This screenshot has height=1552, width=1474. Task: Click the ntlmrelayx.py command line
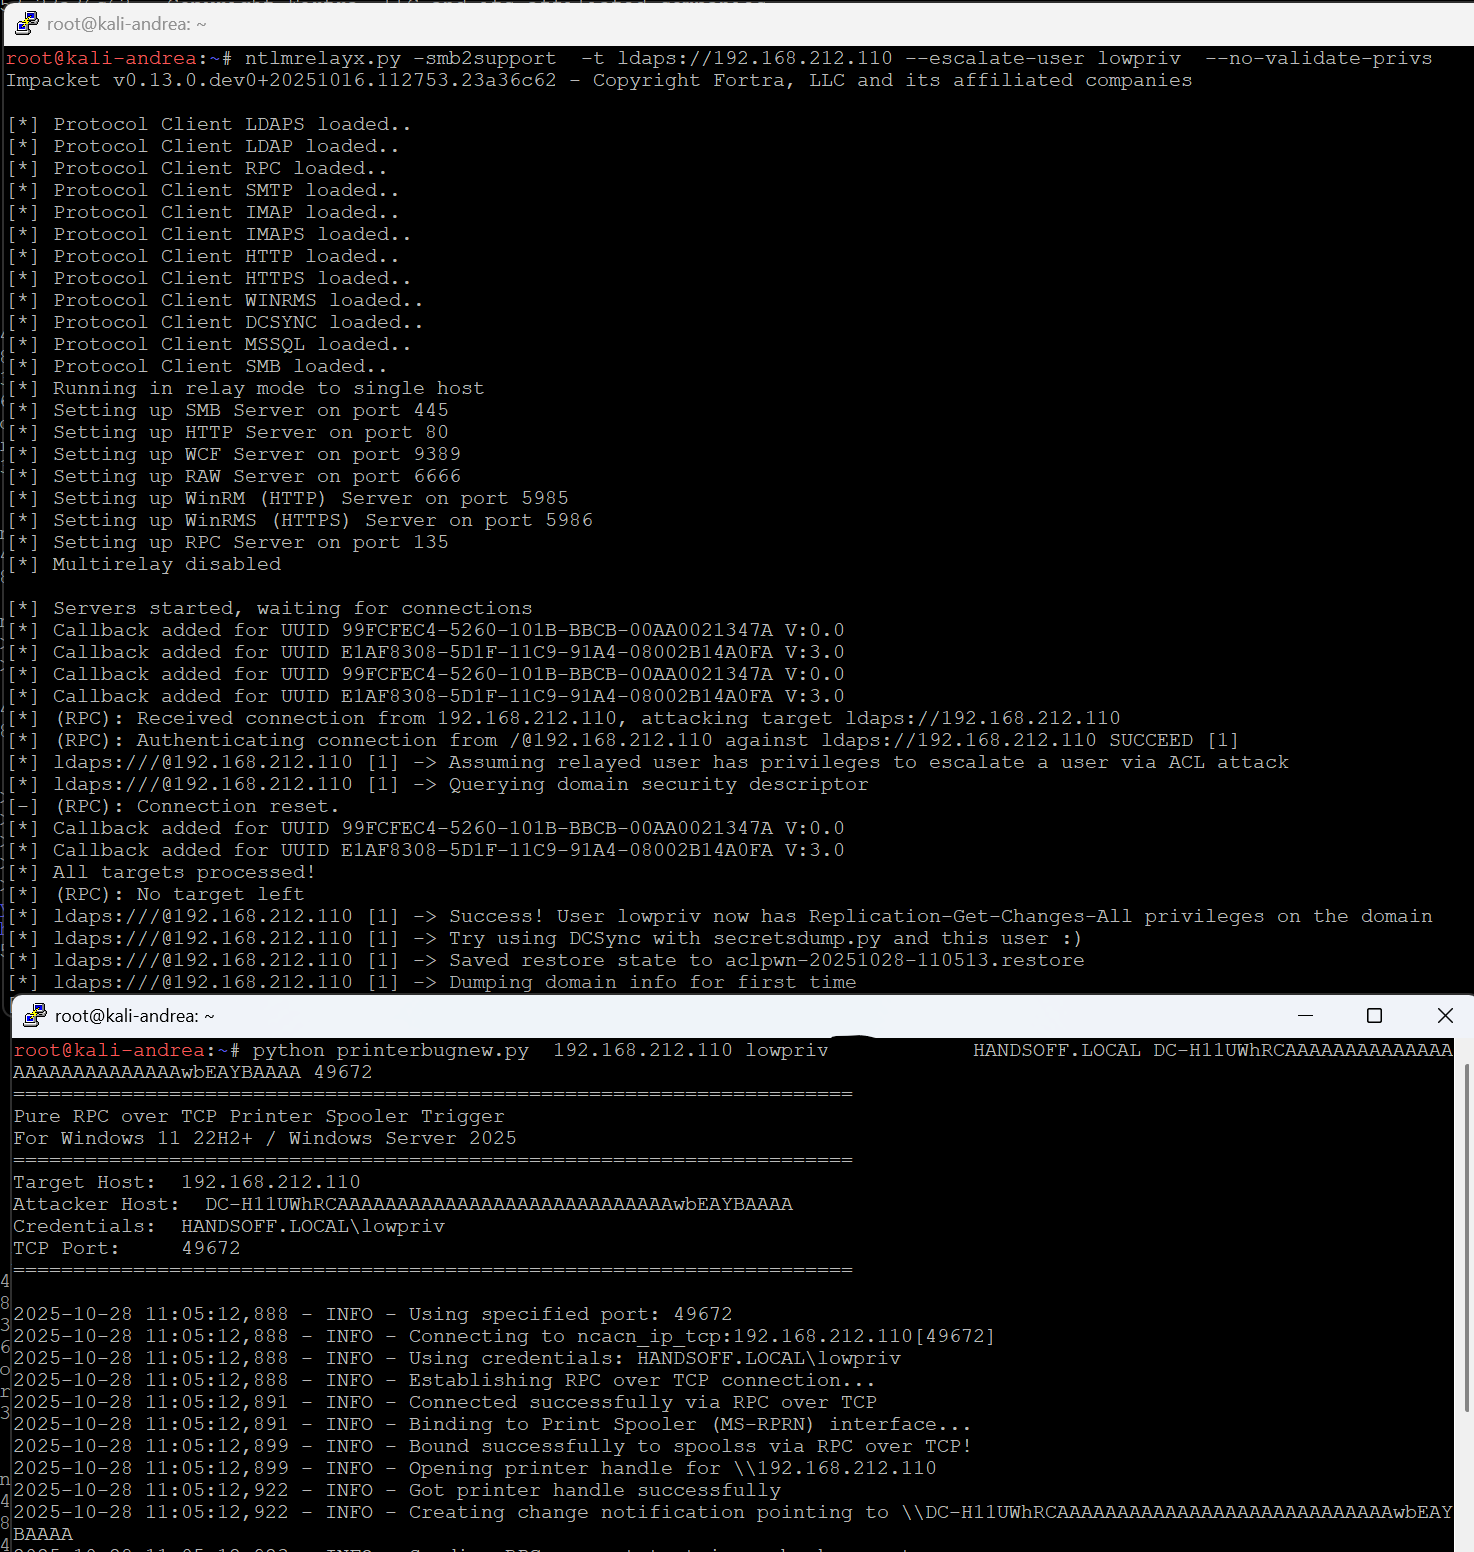click(719, 58)
